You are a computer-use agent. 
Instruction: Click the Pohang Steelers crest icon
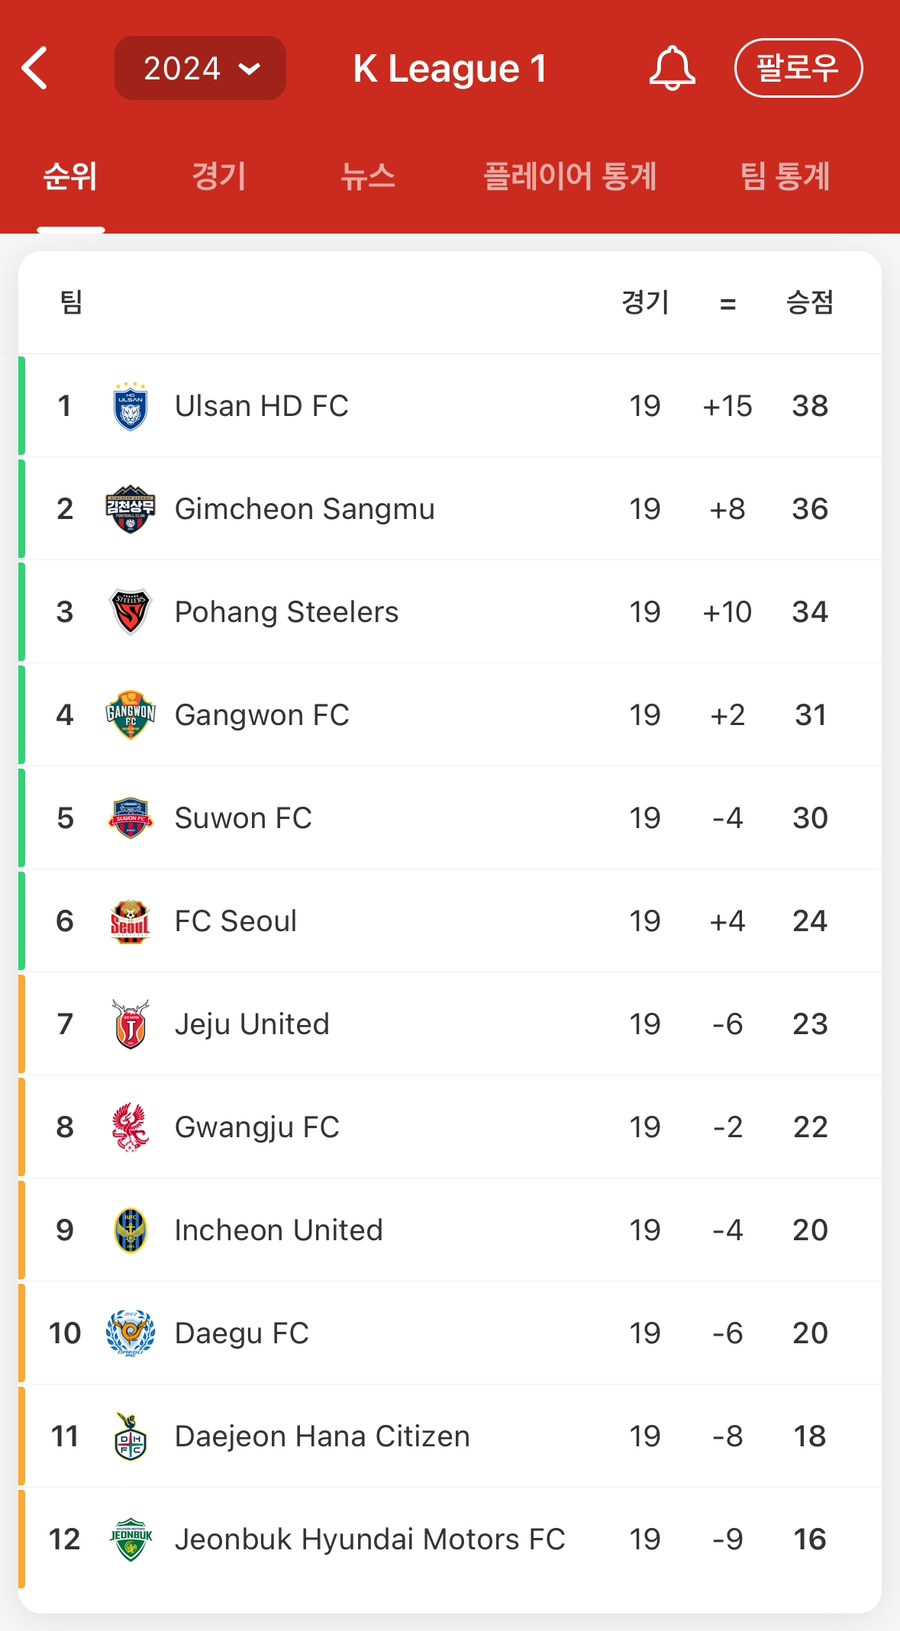pyautogui.click(x=130, y=612)
